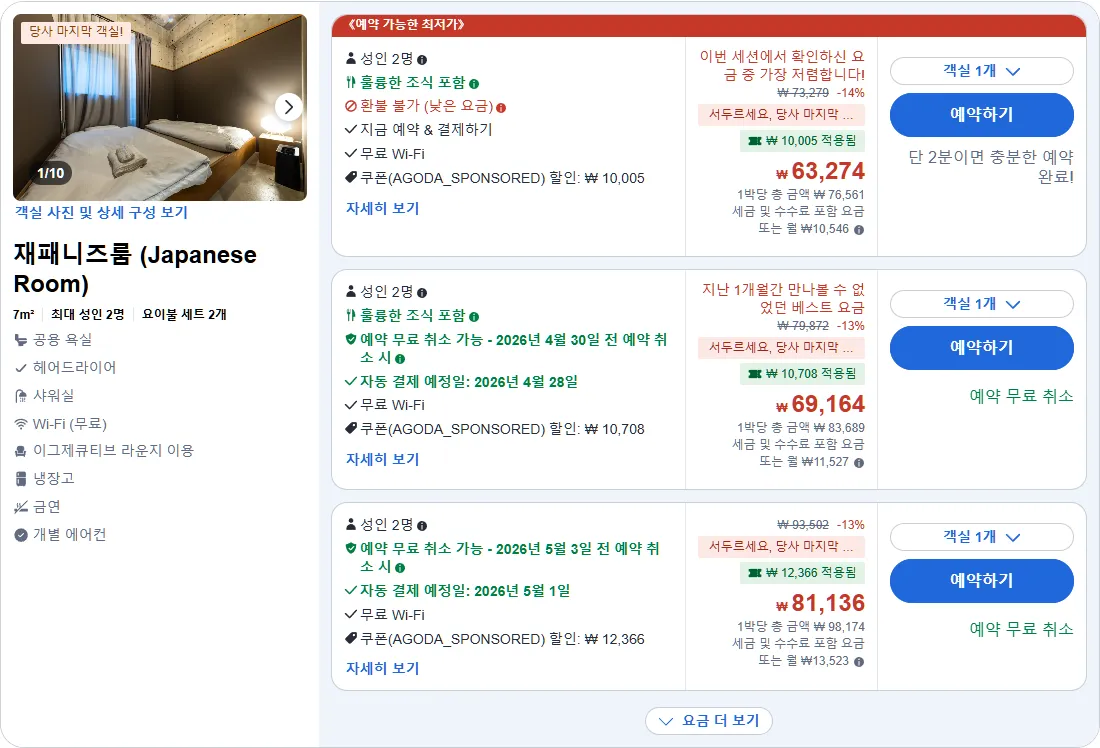This screenshot has height=748, width=1100.
Task: Click 예약 무료 취소 text under ₩81,136 booking
Action: [1021, 629]
